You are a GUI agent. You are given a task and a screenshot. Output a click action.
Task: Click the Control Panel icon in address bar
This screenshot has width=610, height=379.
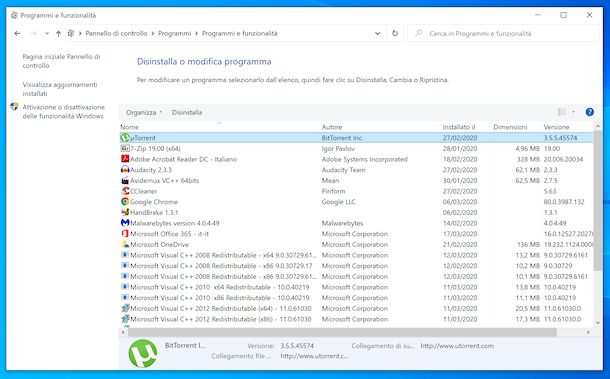point(70,33)
